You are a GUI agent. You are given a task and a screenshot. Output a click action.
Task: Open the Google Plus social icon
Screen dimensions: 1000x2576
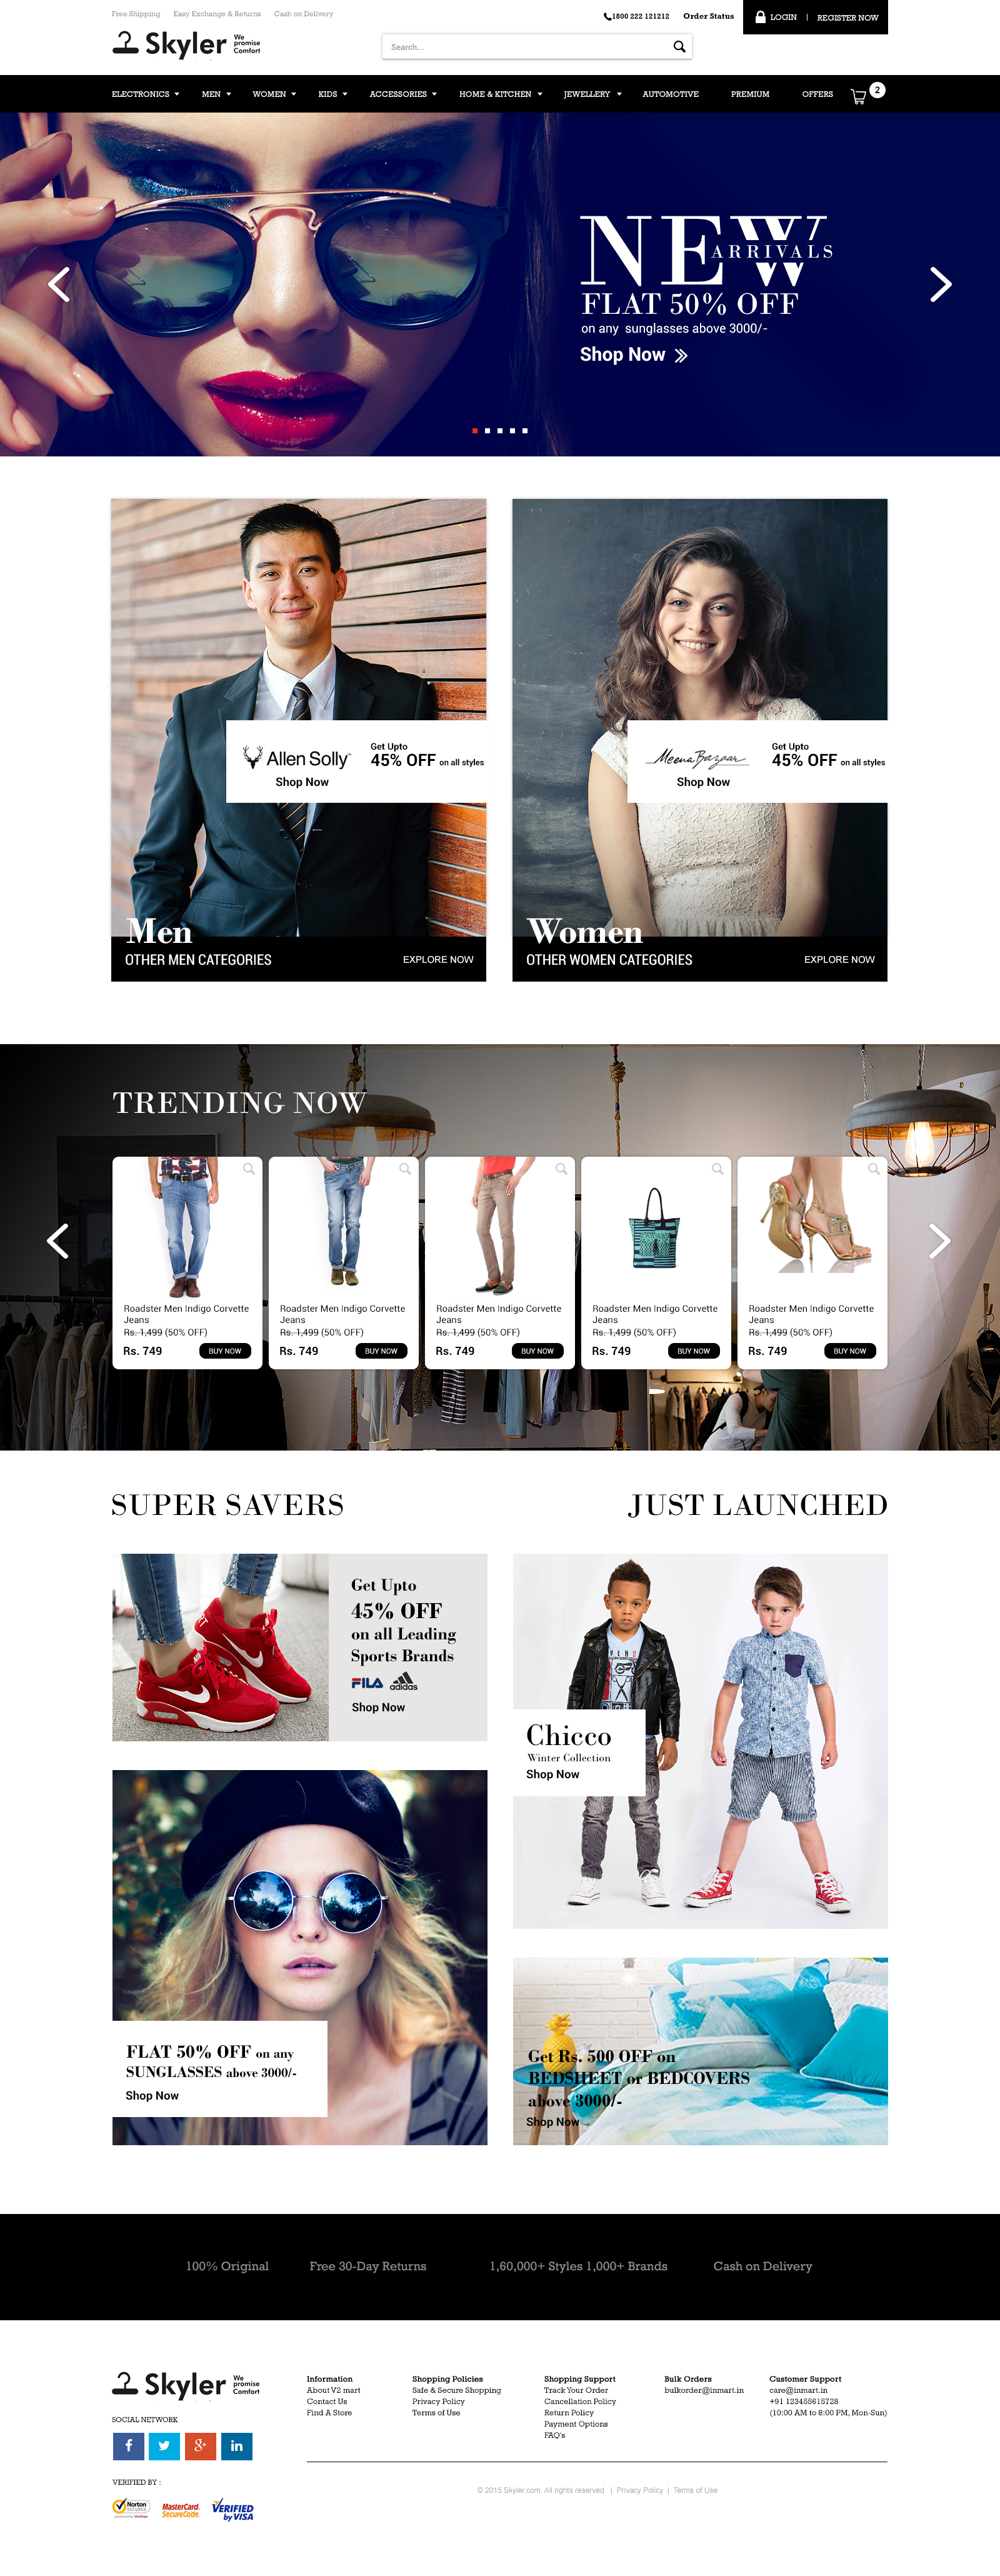pyautogui.click(x=200, y=2445)
